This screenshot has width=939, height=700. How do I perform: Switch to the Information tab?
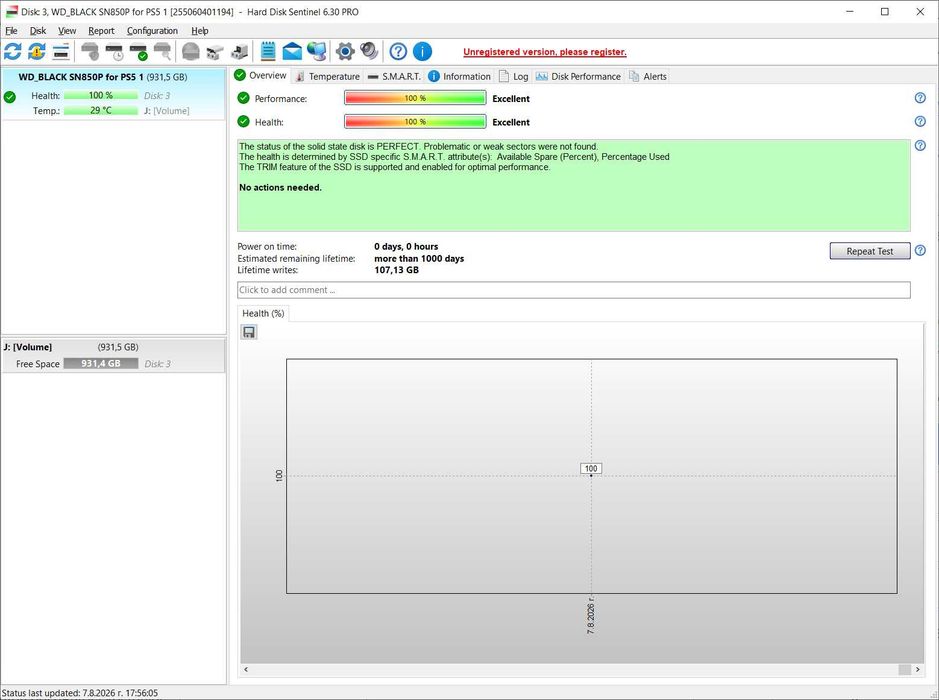click(459, 77)
